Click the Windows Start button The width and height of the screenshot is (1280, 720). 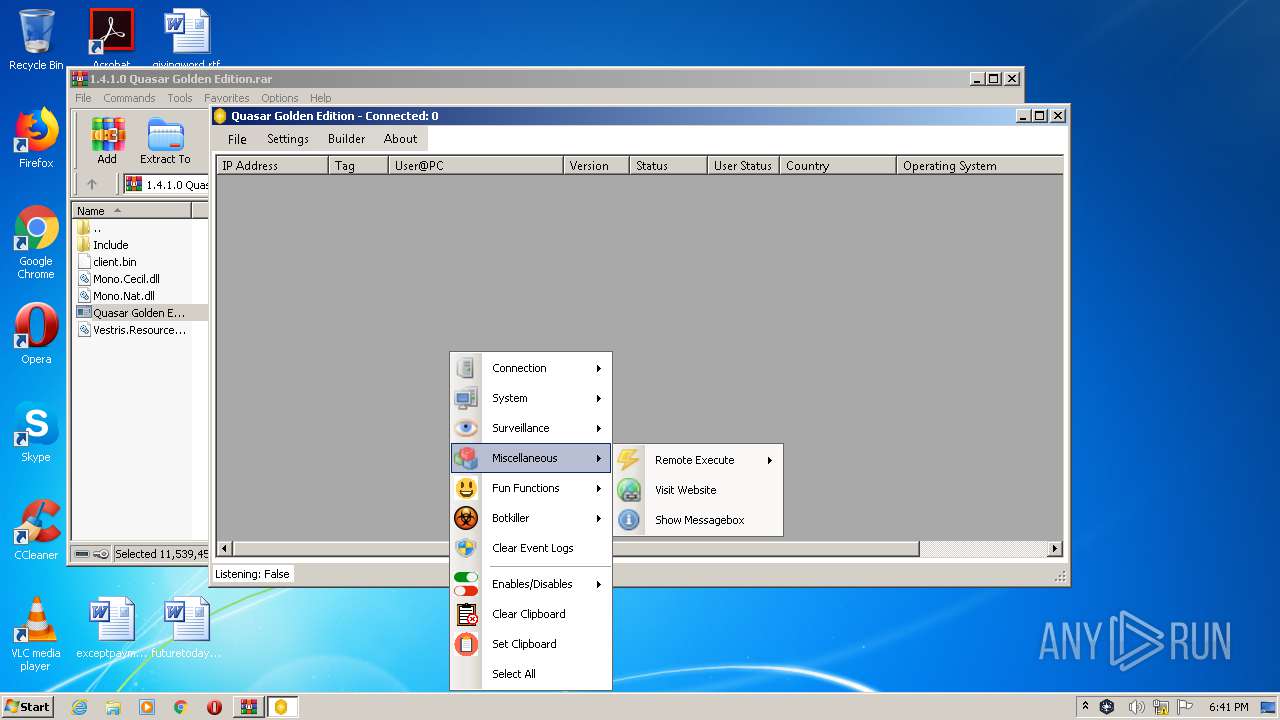pos(28,706)
